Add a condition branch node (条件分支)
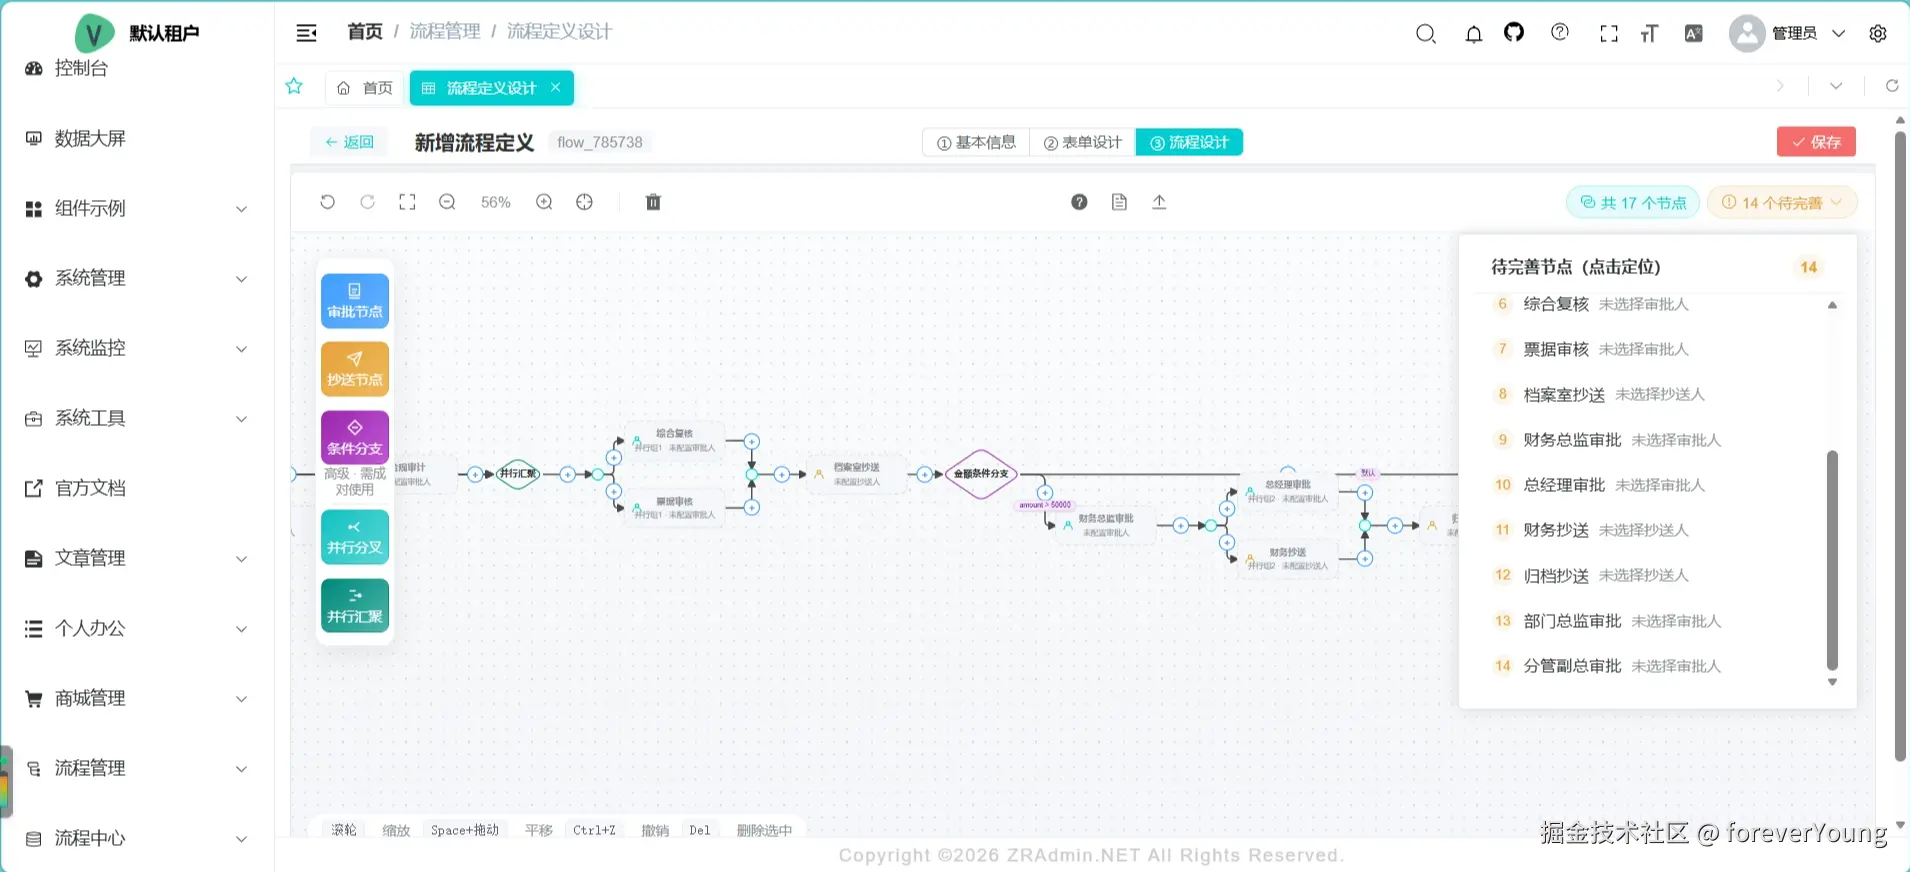 tap(355, 437)
